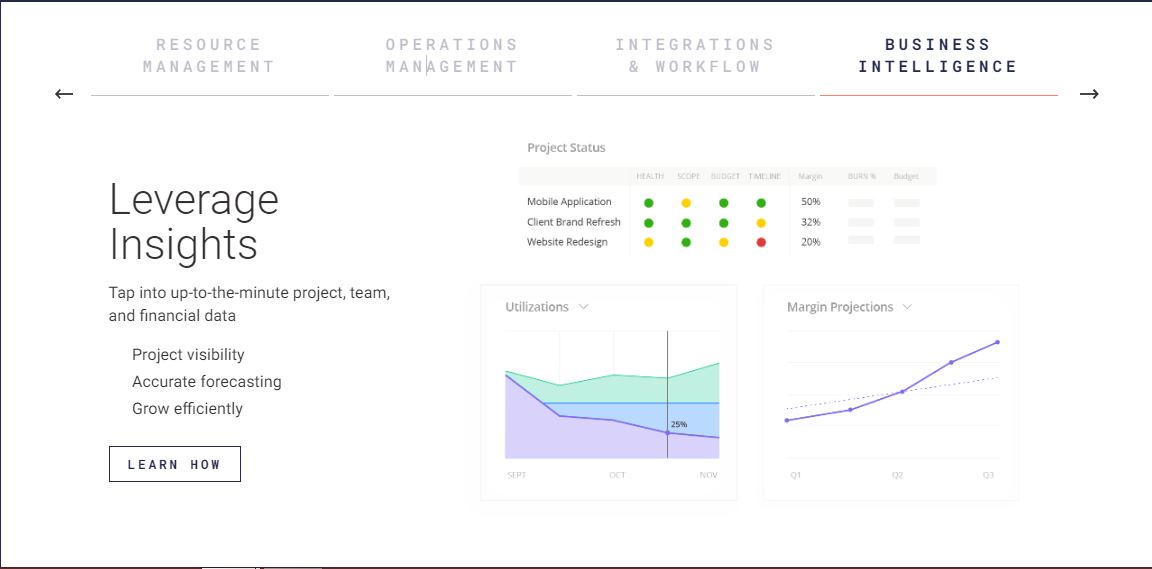Click the green Health dot for Mobile Application
Image resolution: width=1152 pixels, height=569 pixels.
(648, 203)
